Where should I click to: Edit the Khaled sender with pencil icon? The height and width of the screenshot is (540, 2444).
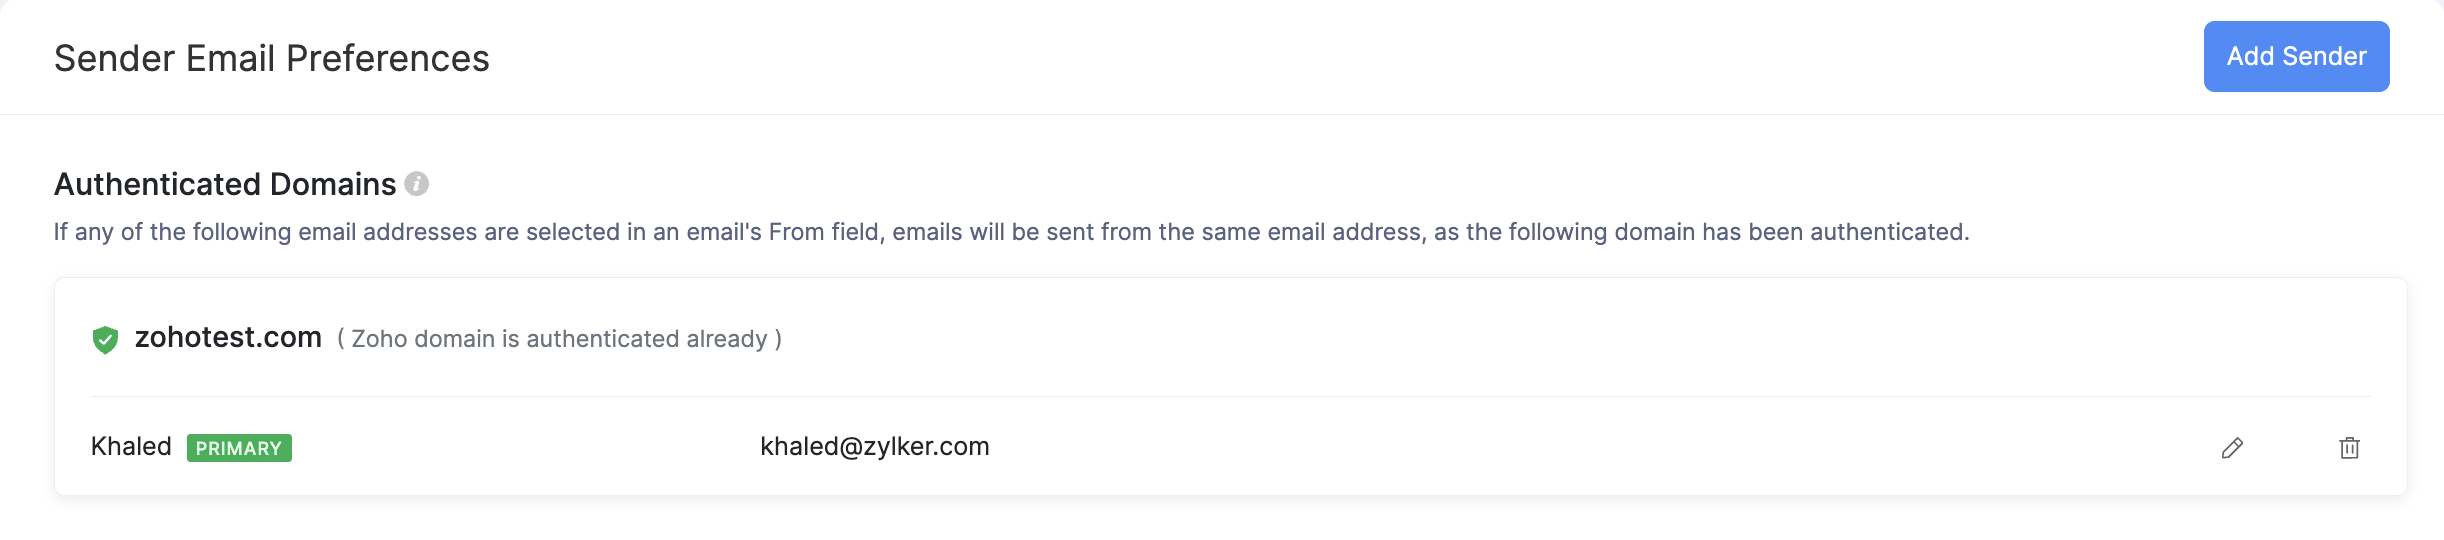click(x=2232, y=448)
